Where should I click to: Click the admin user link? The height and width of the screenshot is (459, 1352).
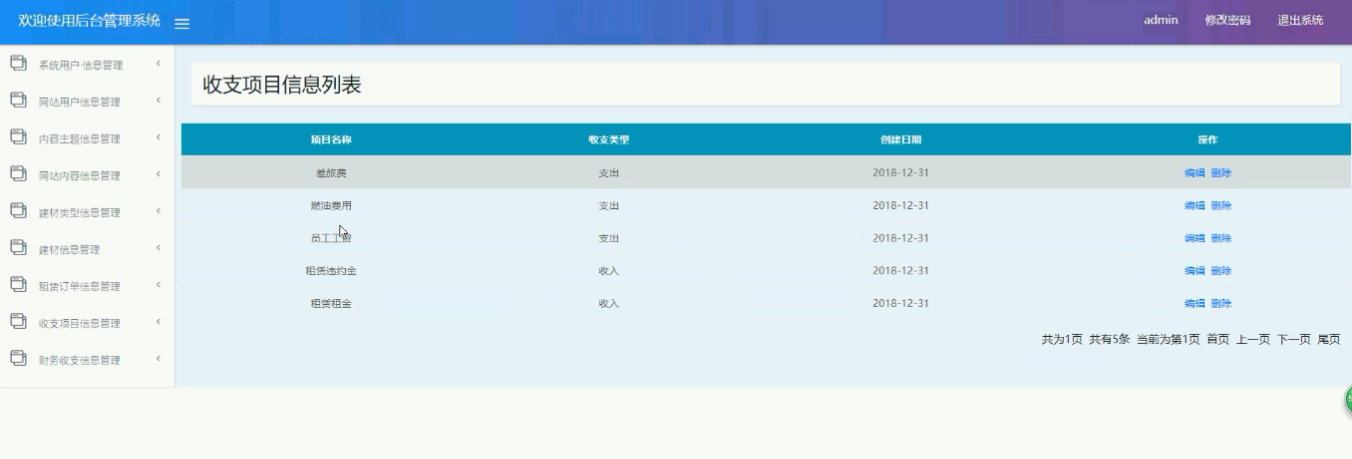pyautogui.click(x=1161, y=20)
